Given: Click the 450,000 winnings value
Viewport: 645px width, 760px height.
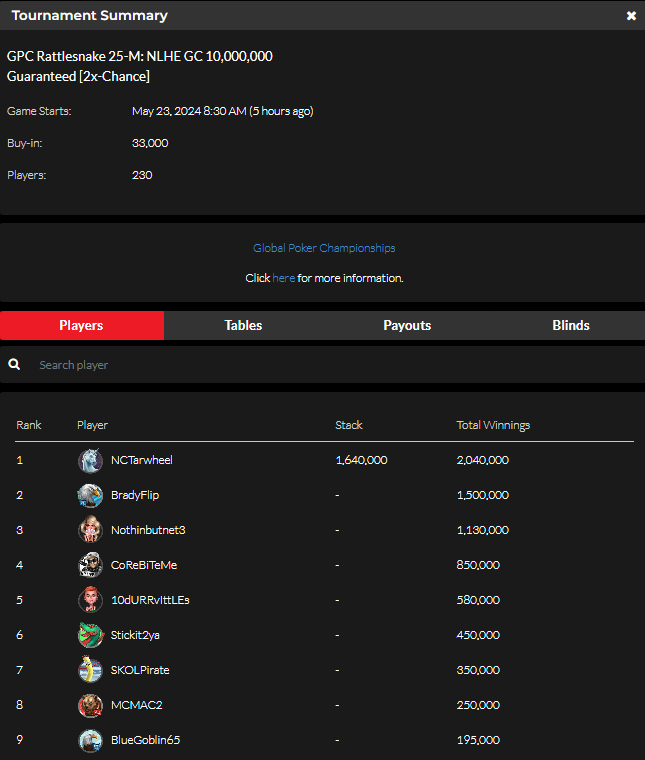Looking at the screenshot, I should pyautogui.click(x=478, y=635).
